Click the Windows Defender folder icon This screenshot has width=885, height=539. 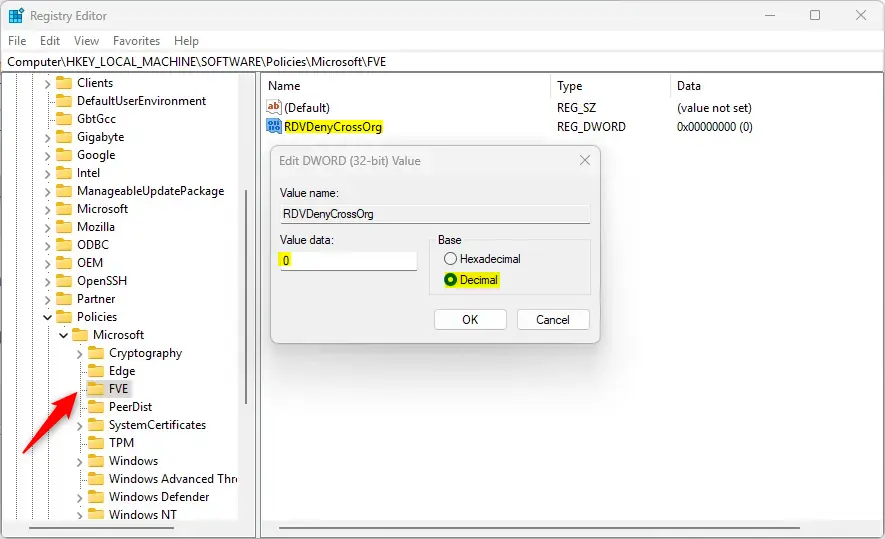click(x=96, y=497)
